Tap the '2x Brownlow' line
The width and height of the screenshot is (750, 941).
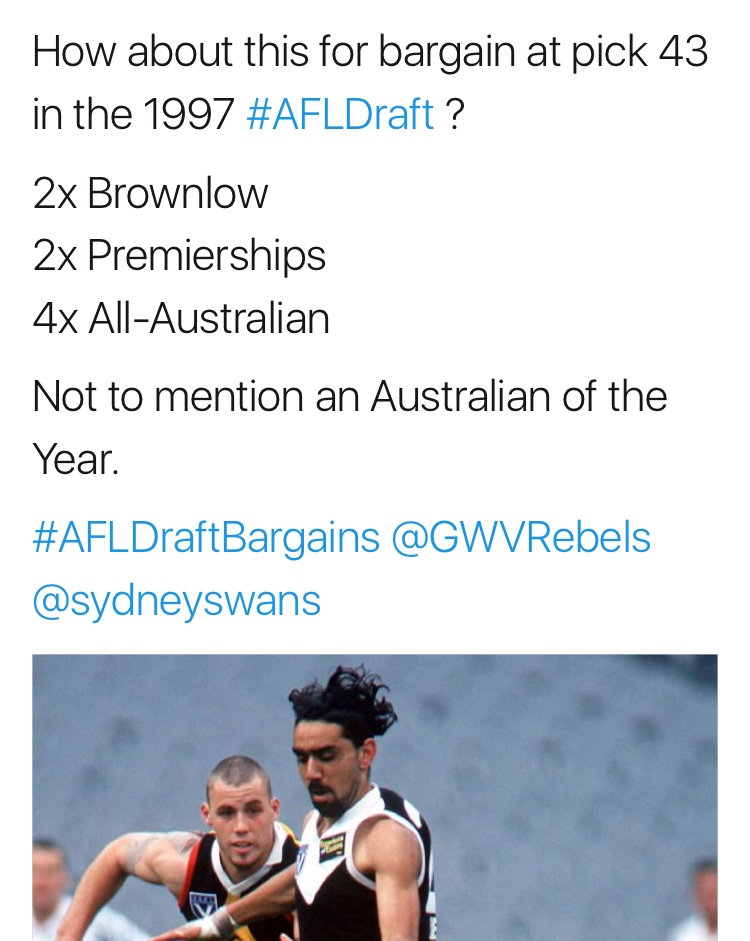click(150, 194)
